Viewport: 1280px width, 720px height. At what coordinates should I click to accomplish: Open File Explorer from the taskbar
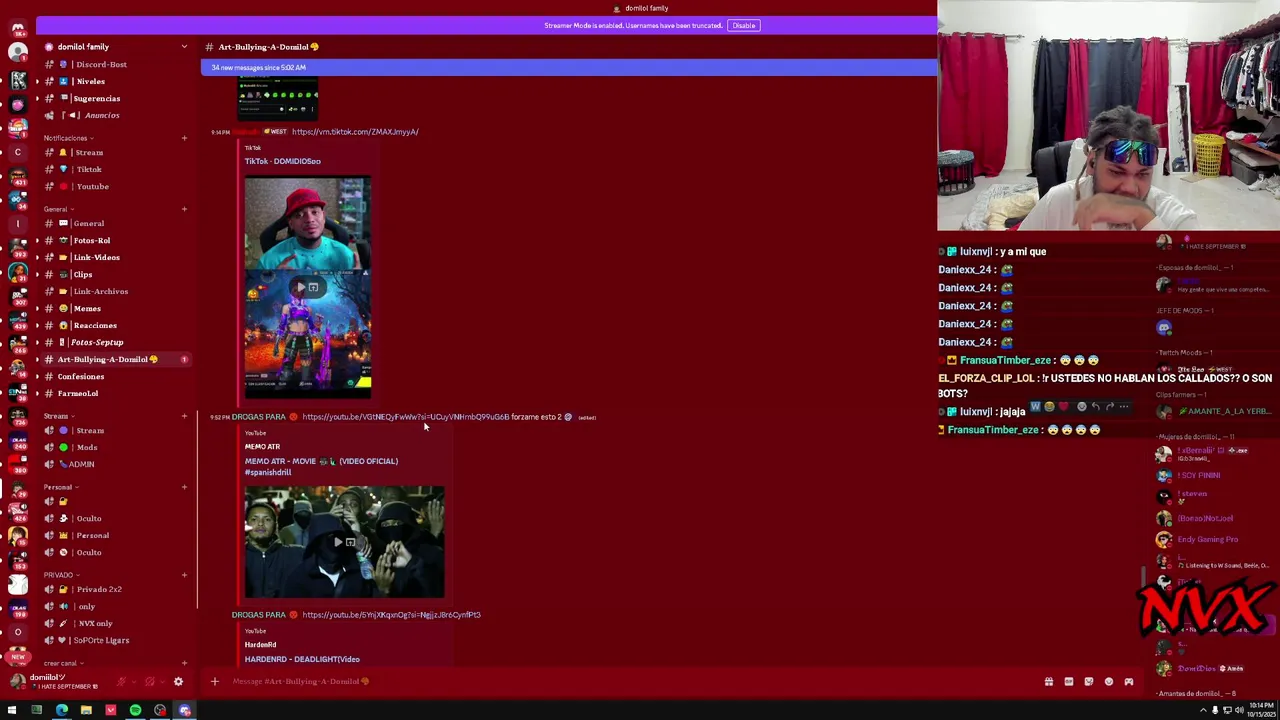(x=86, y=710)
